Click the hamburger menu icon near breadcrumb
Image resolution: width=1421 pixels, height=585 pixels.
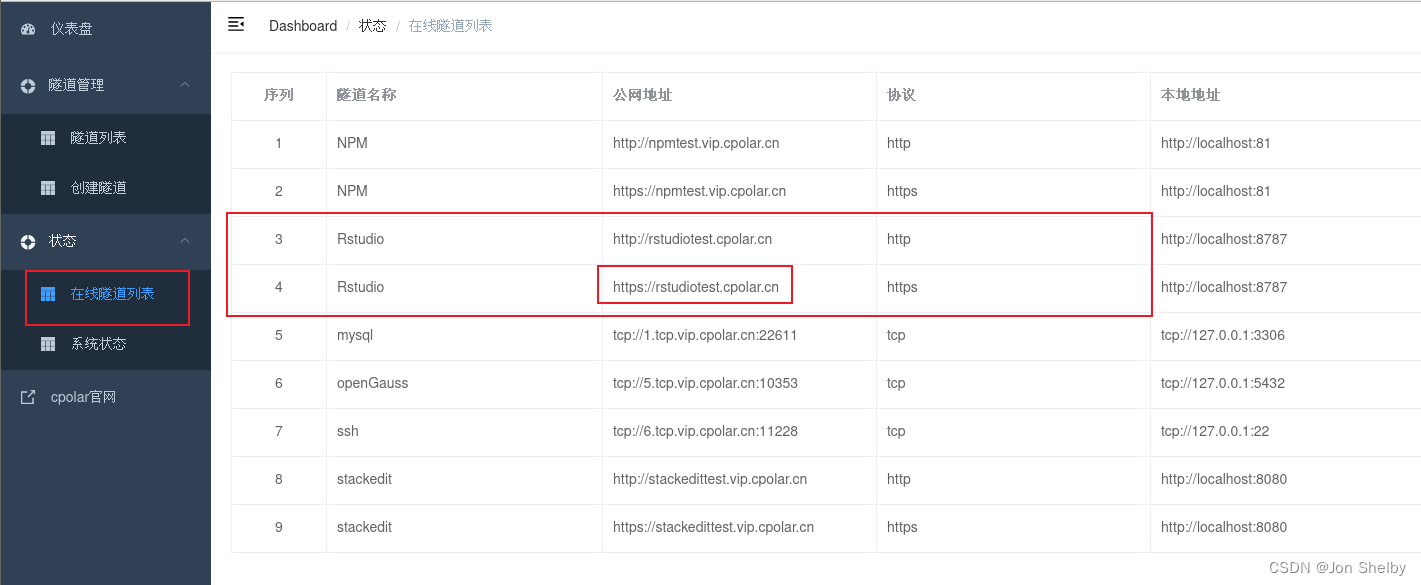pos(236,24)
